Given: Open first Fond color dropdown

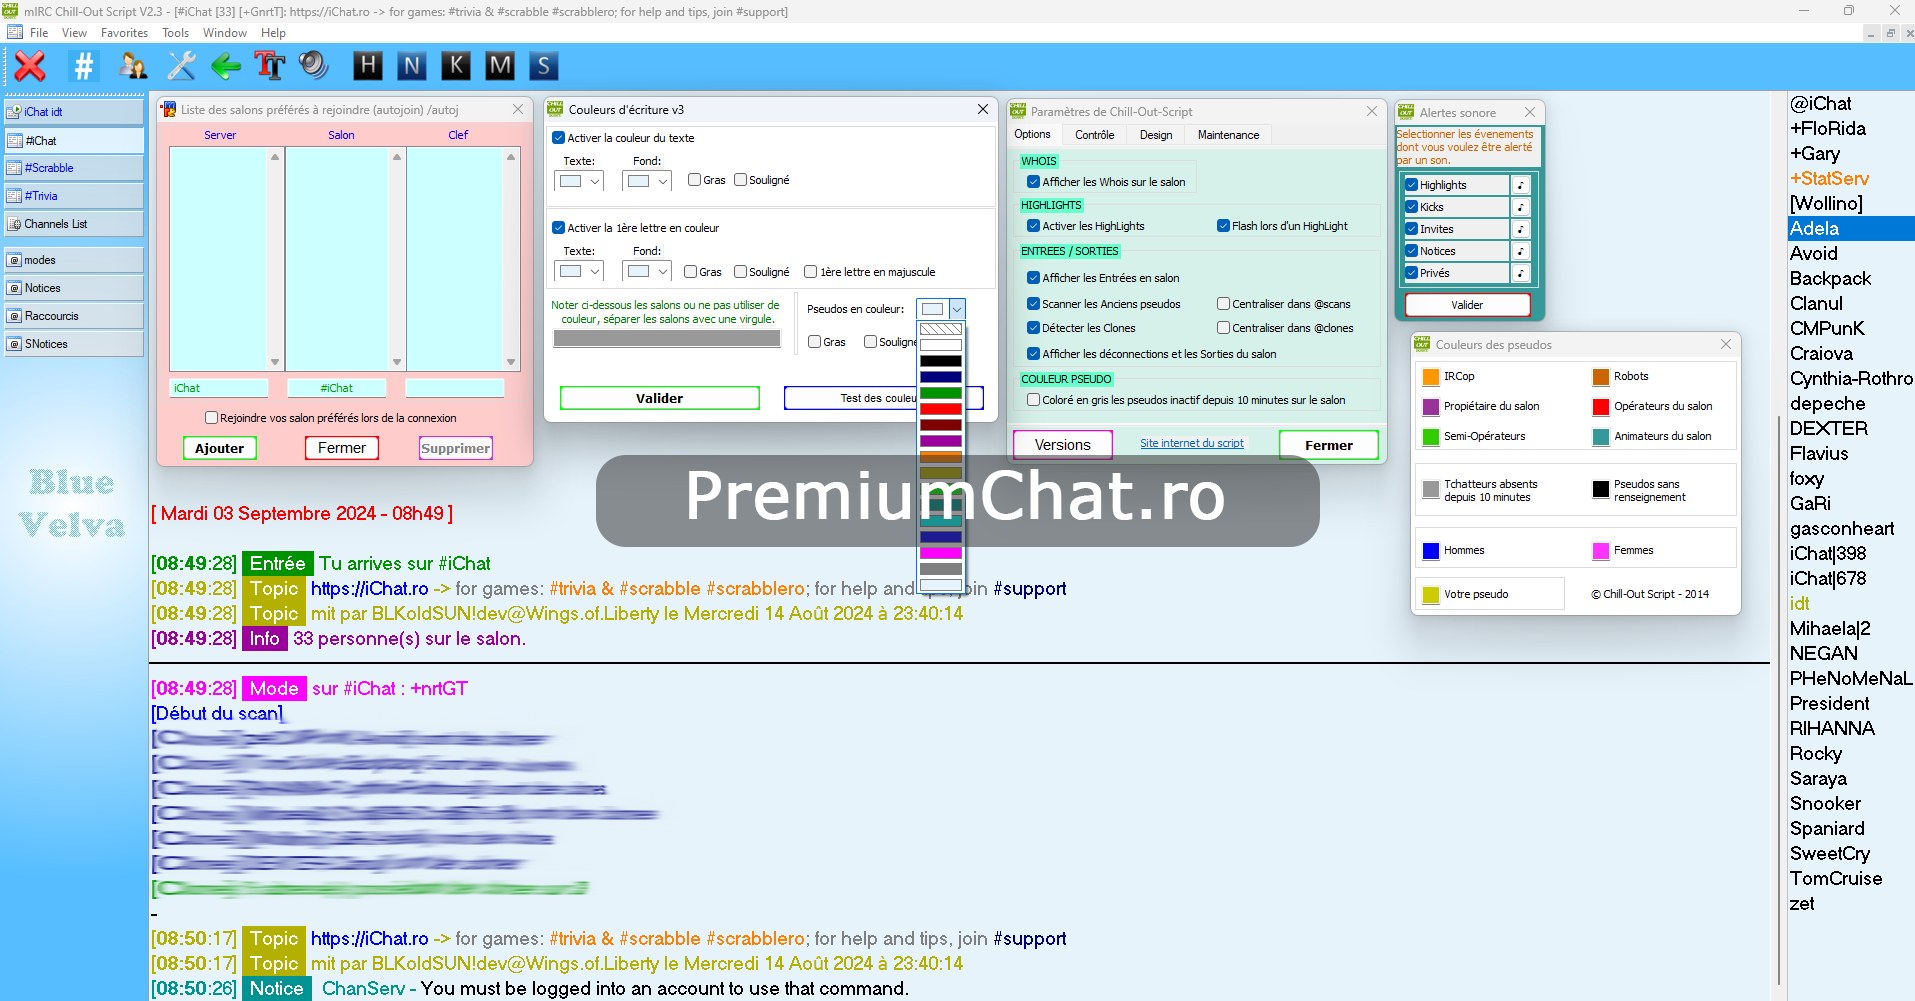Looking at the screenshot, I should [647, 181].
